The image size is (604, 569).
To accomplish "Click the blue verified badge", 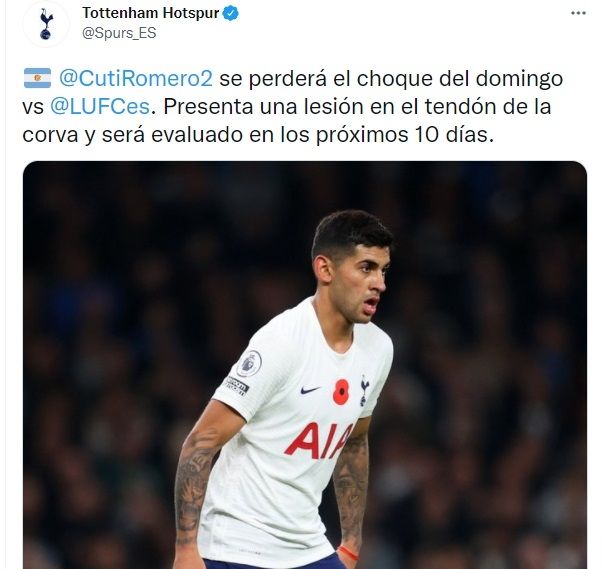I will [x=231, y=13].
